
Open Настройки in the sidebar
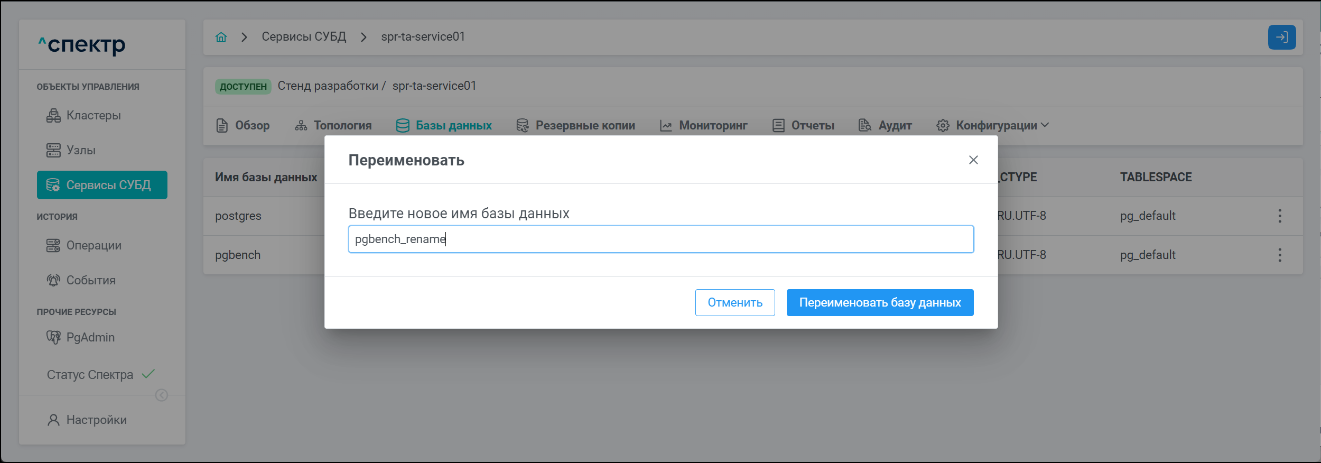(96, 420)
